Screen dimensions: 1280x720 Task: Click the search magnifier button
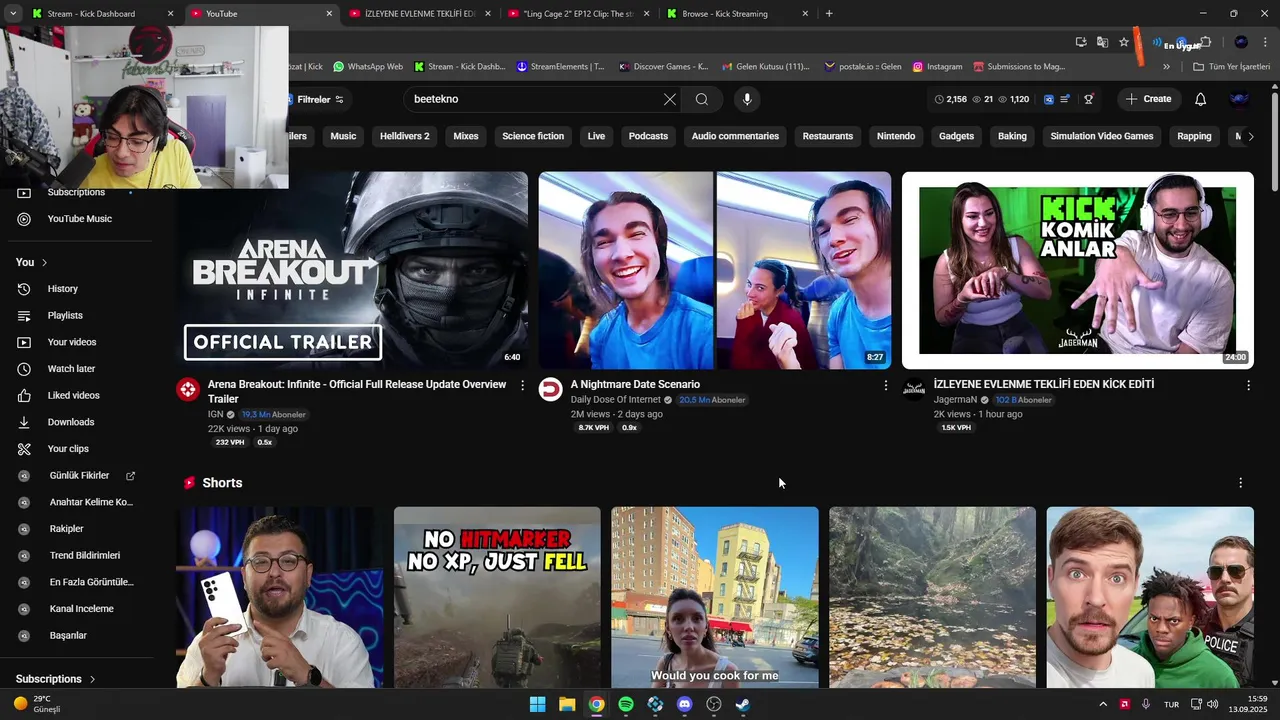pyautogui.click(x=702, y=99)
